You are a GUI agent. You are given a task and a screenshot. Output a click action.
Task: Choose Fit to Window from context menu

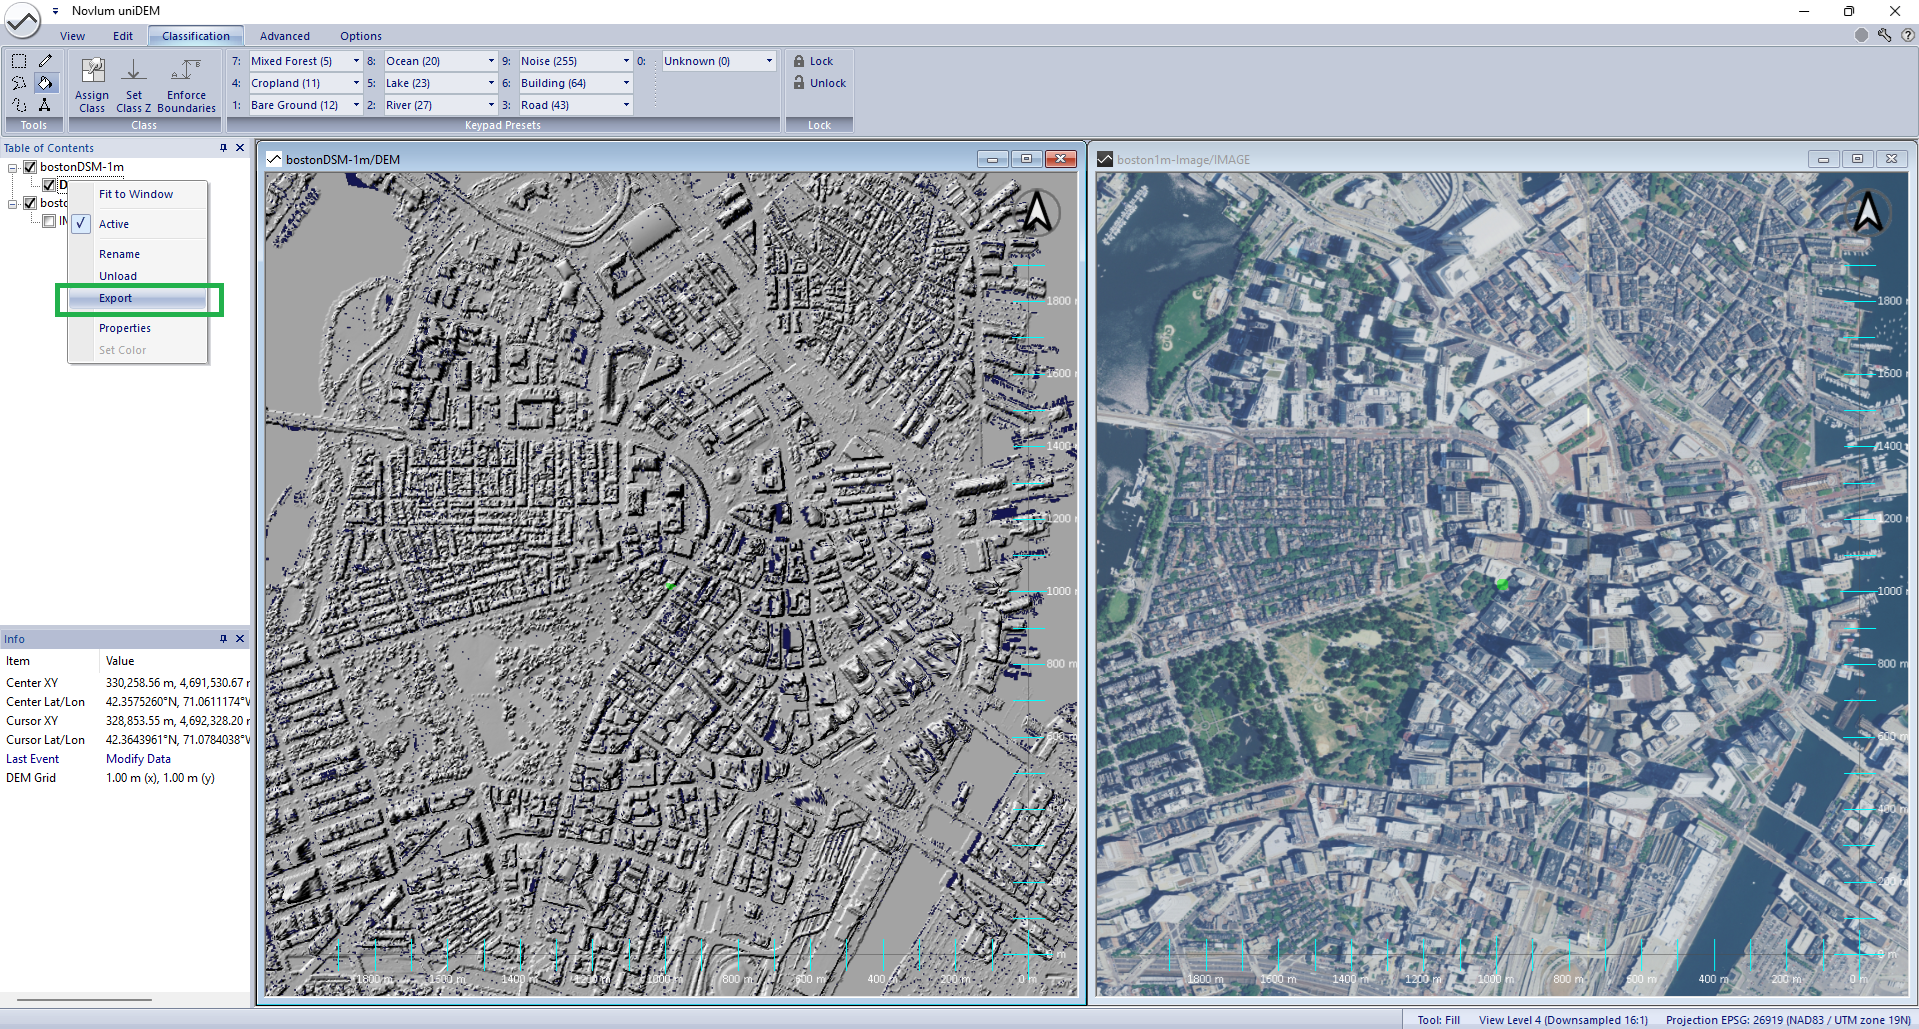coord(138,194)
